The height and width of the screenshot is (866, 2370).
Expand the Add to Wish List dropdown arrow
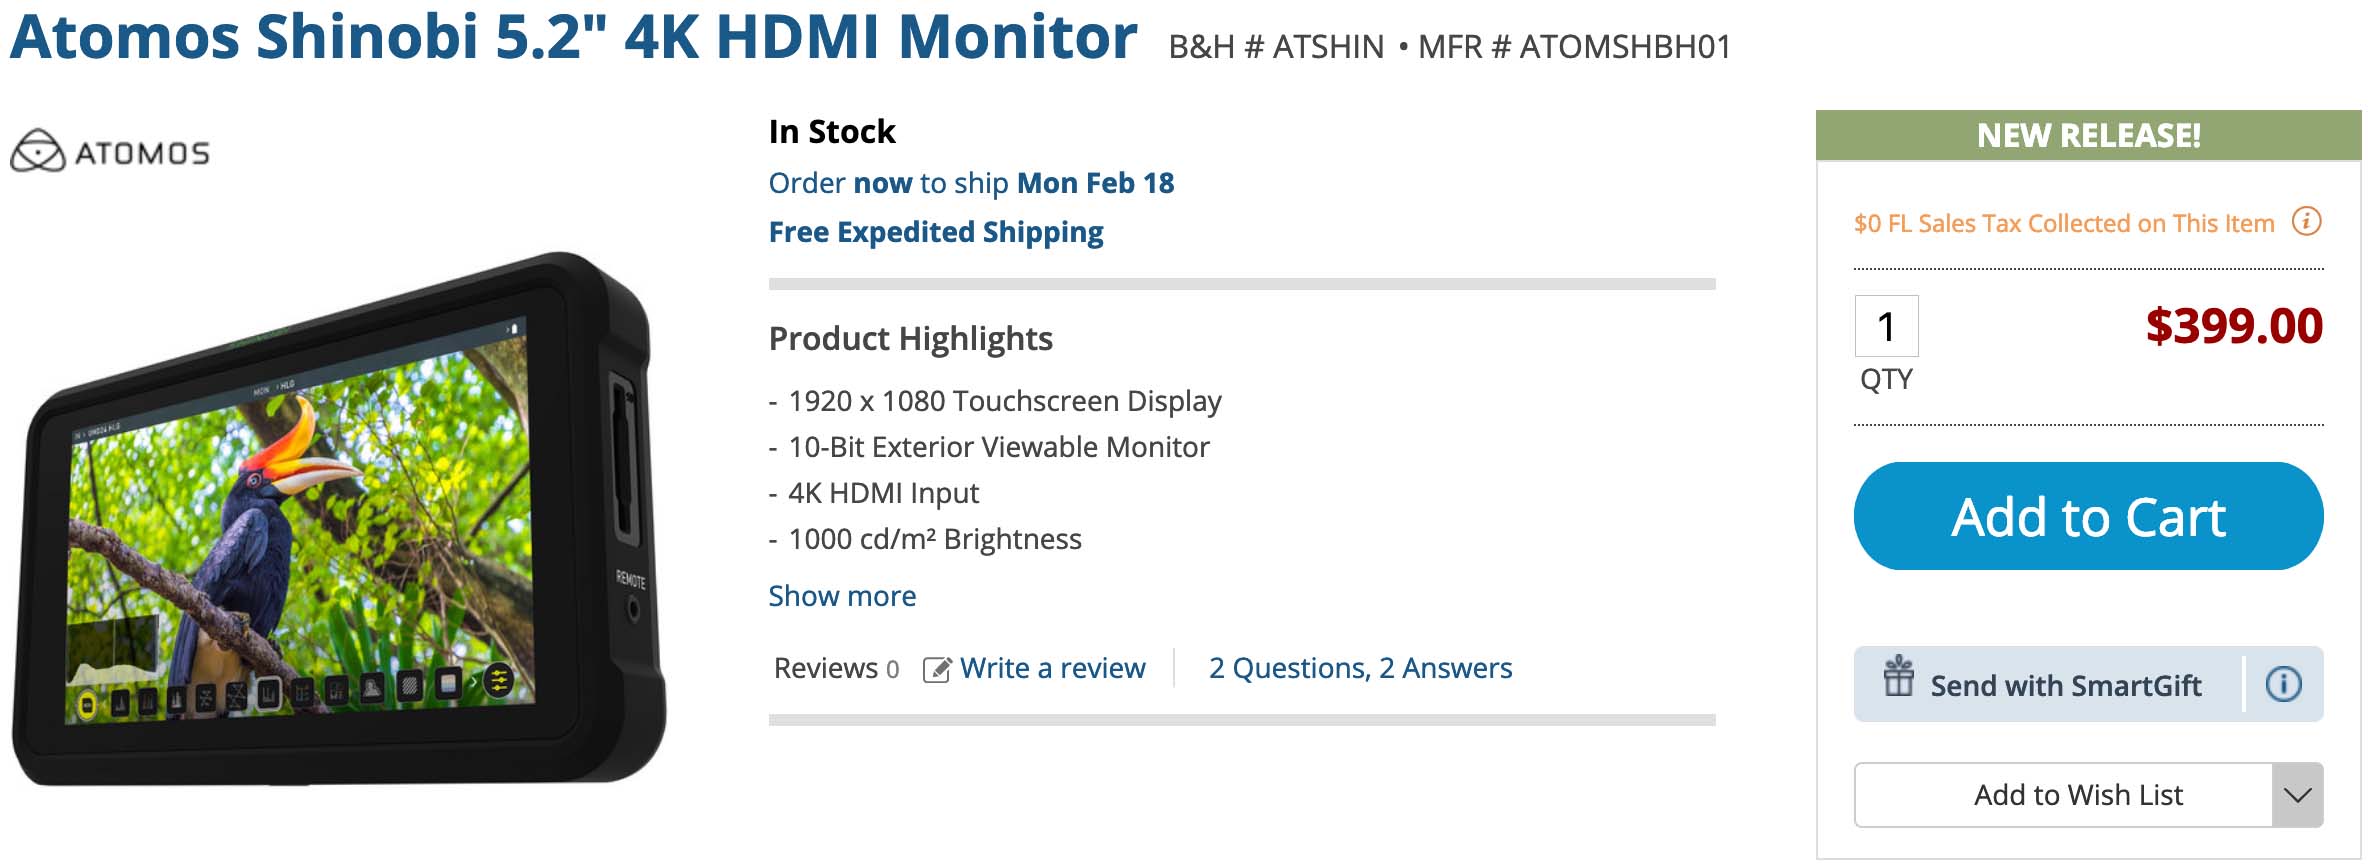tap(2298, 796)
